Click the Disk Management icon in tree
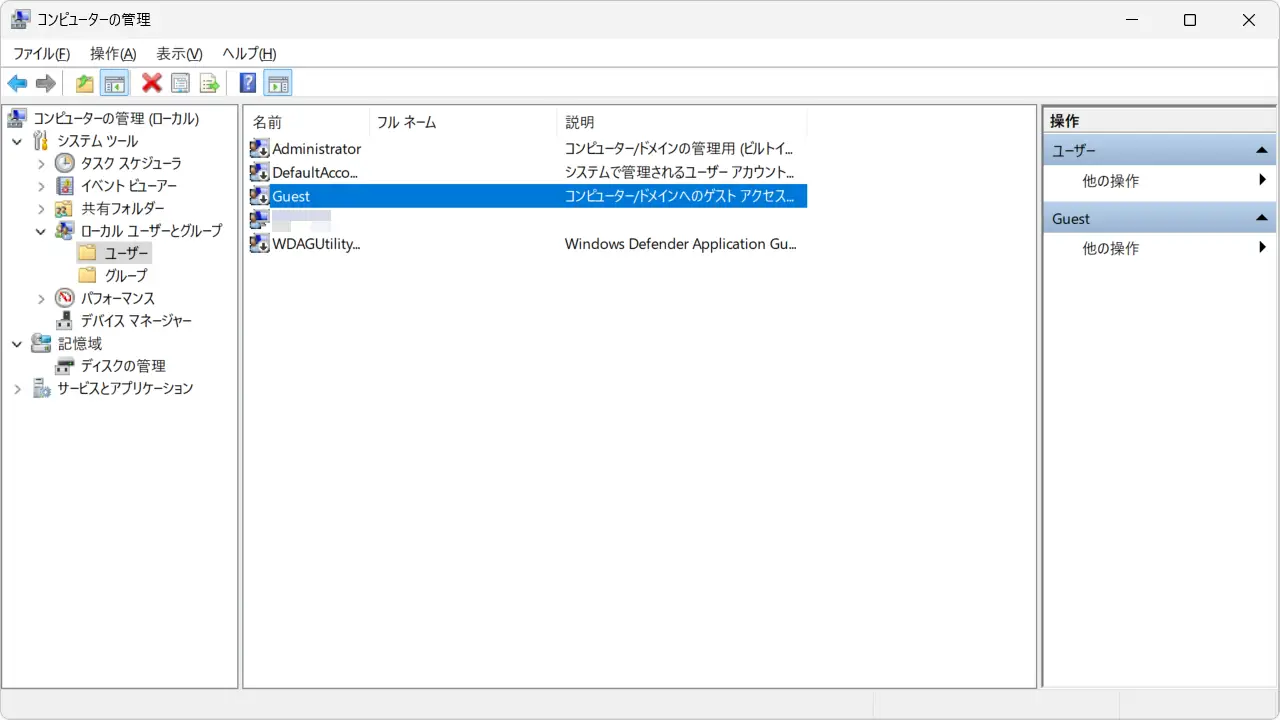The height and width of the screenshot is (720, 1280). point(65,366)
